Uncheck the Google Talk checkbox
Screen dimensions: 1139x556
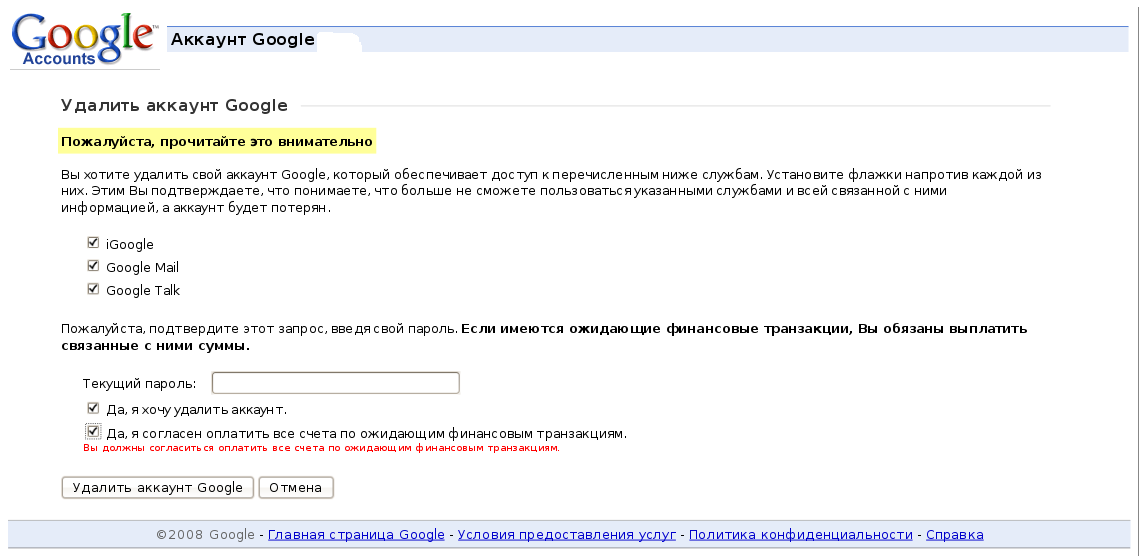coord(93,289)
